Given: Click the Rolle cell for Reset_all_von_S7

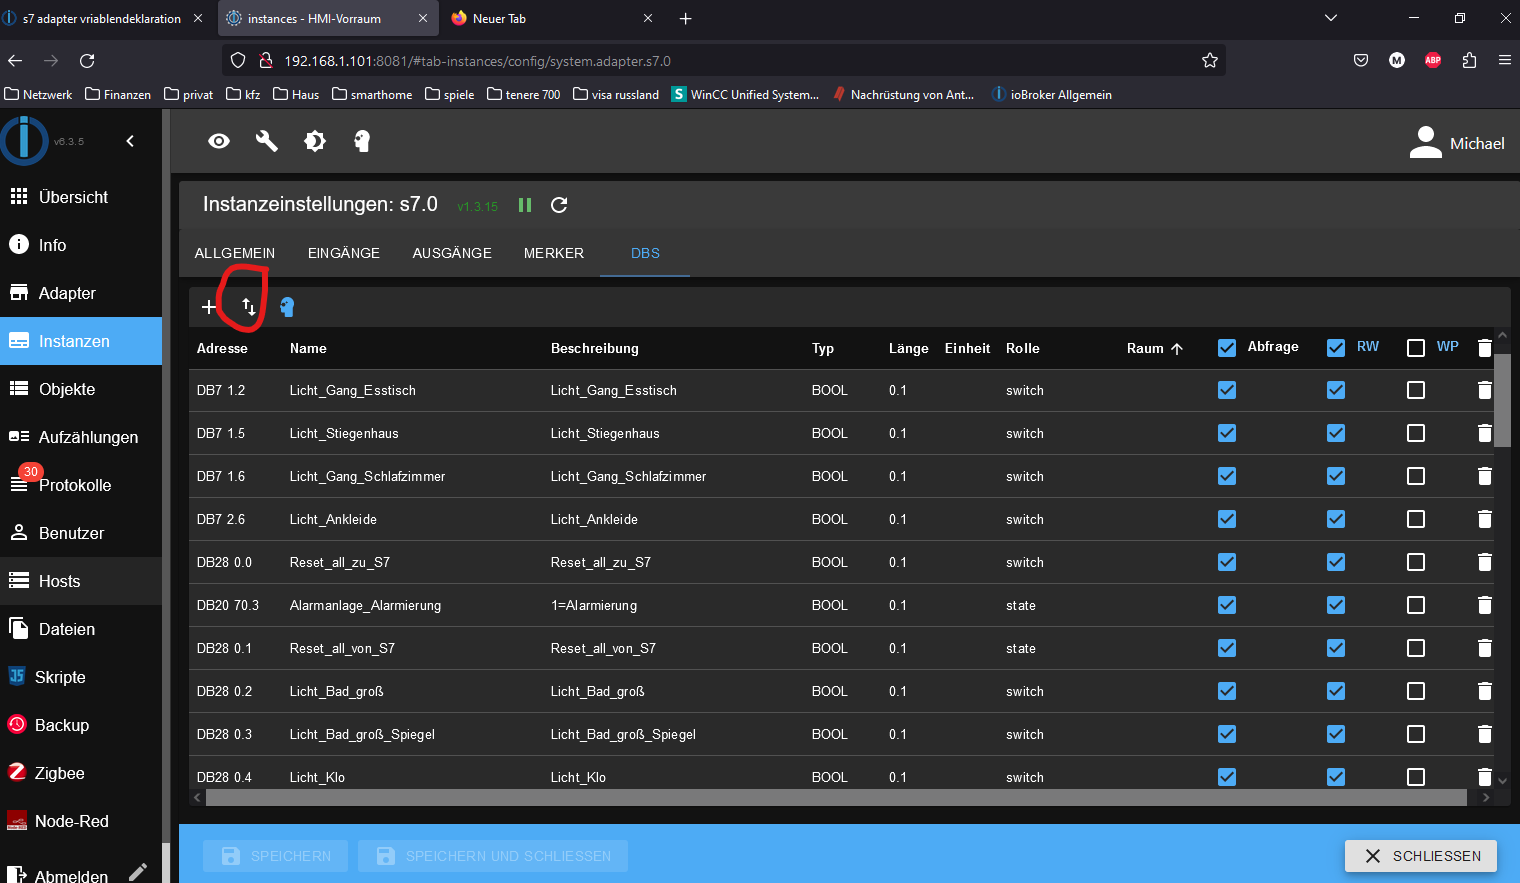Looking at the screenshot, I should (1021, 648).
